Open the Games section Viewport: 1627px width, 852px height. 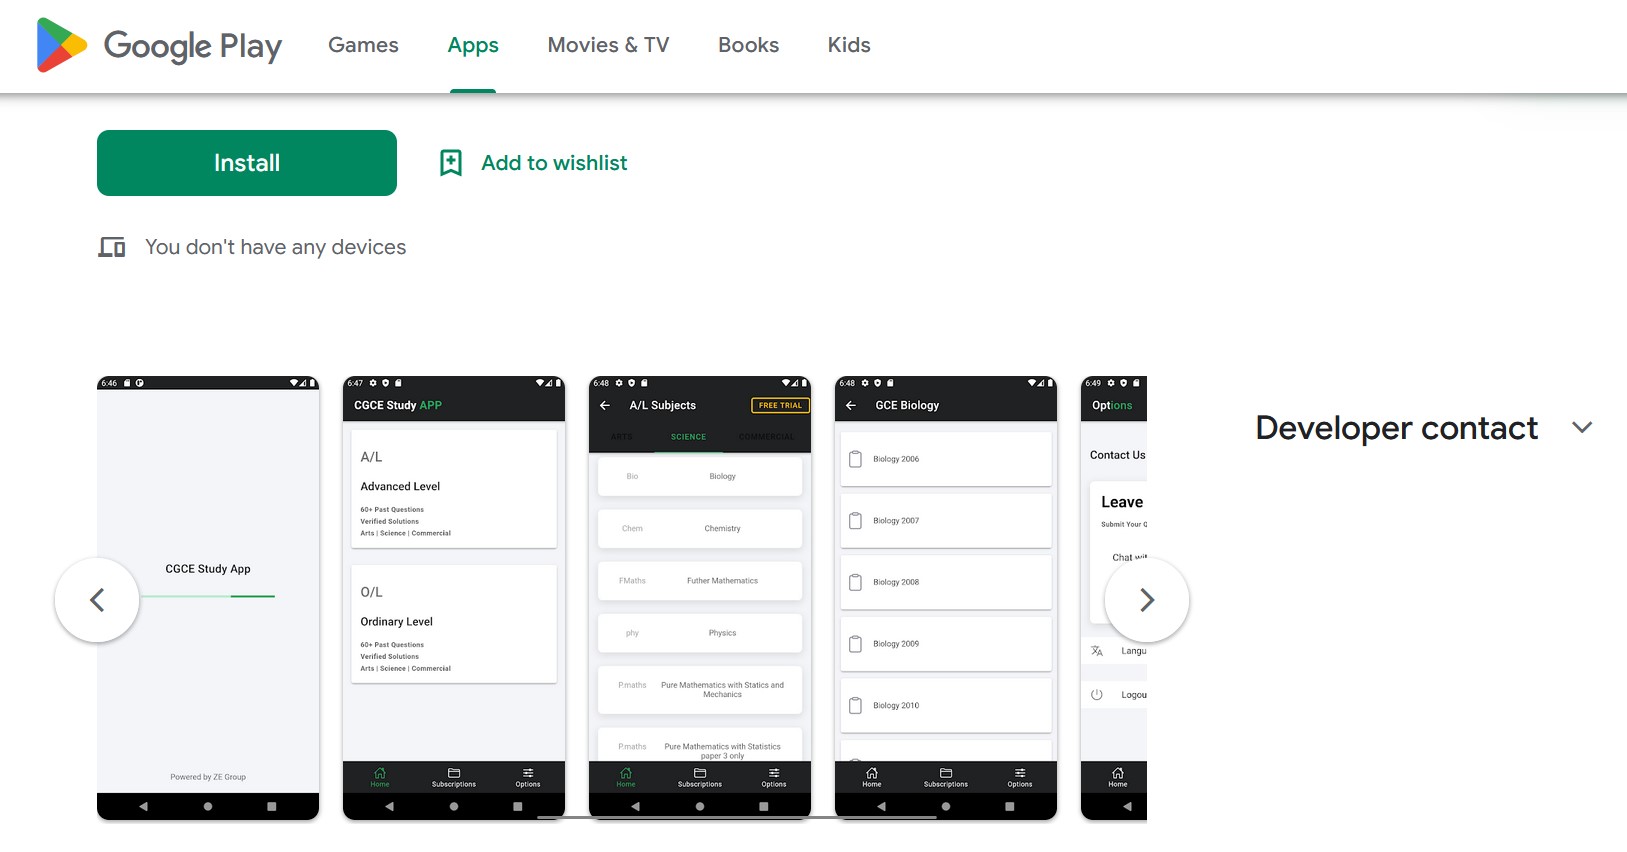click(x=363, y=45)
